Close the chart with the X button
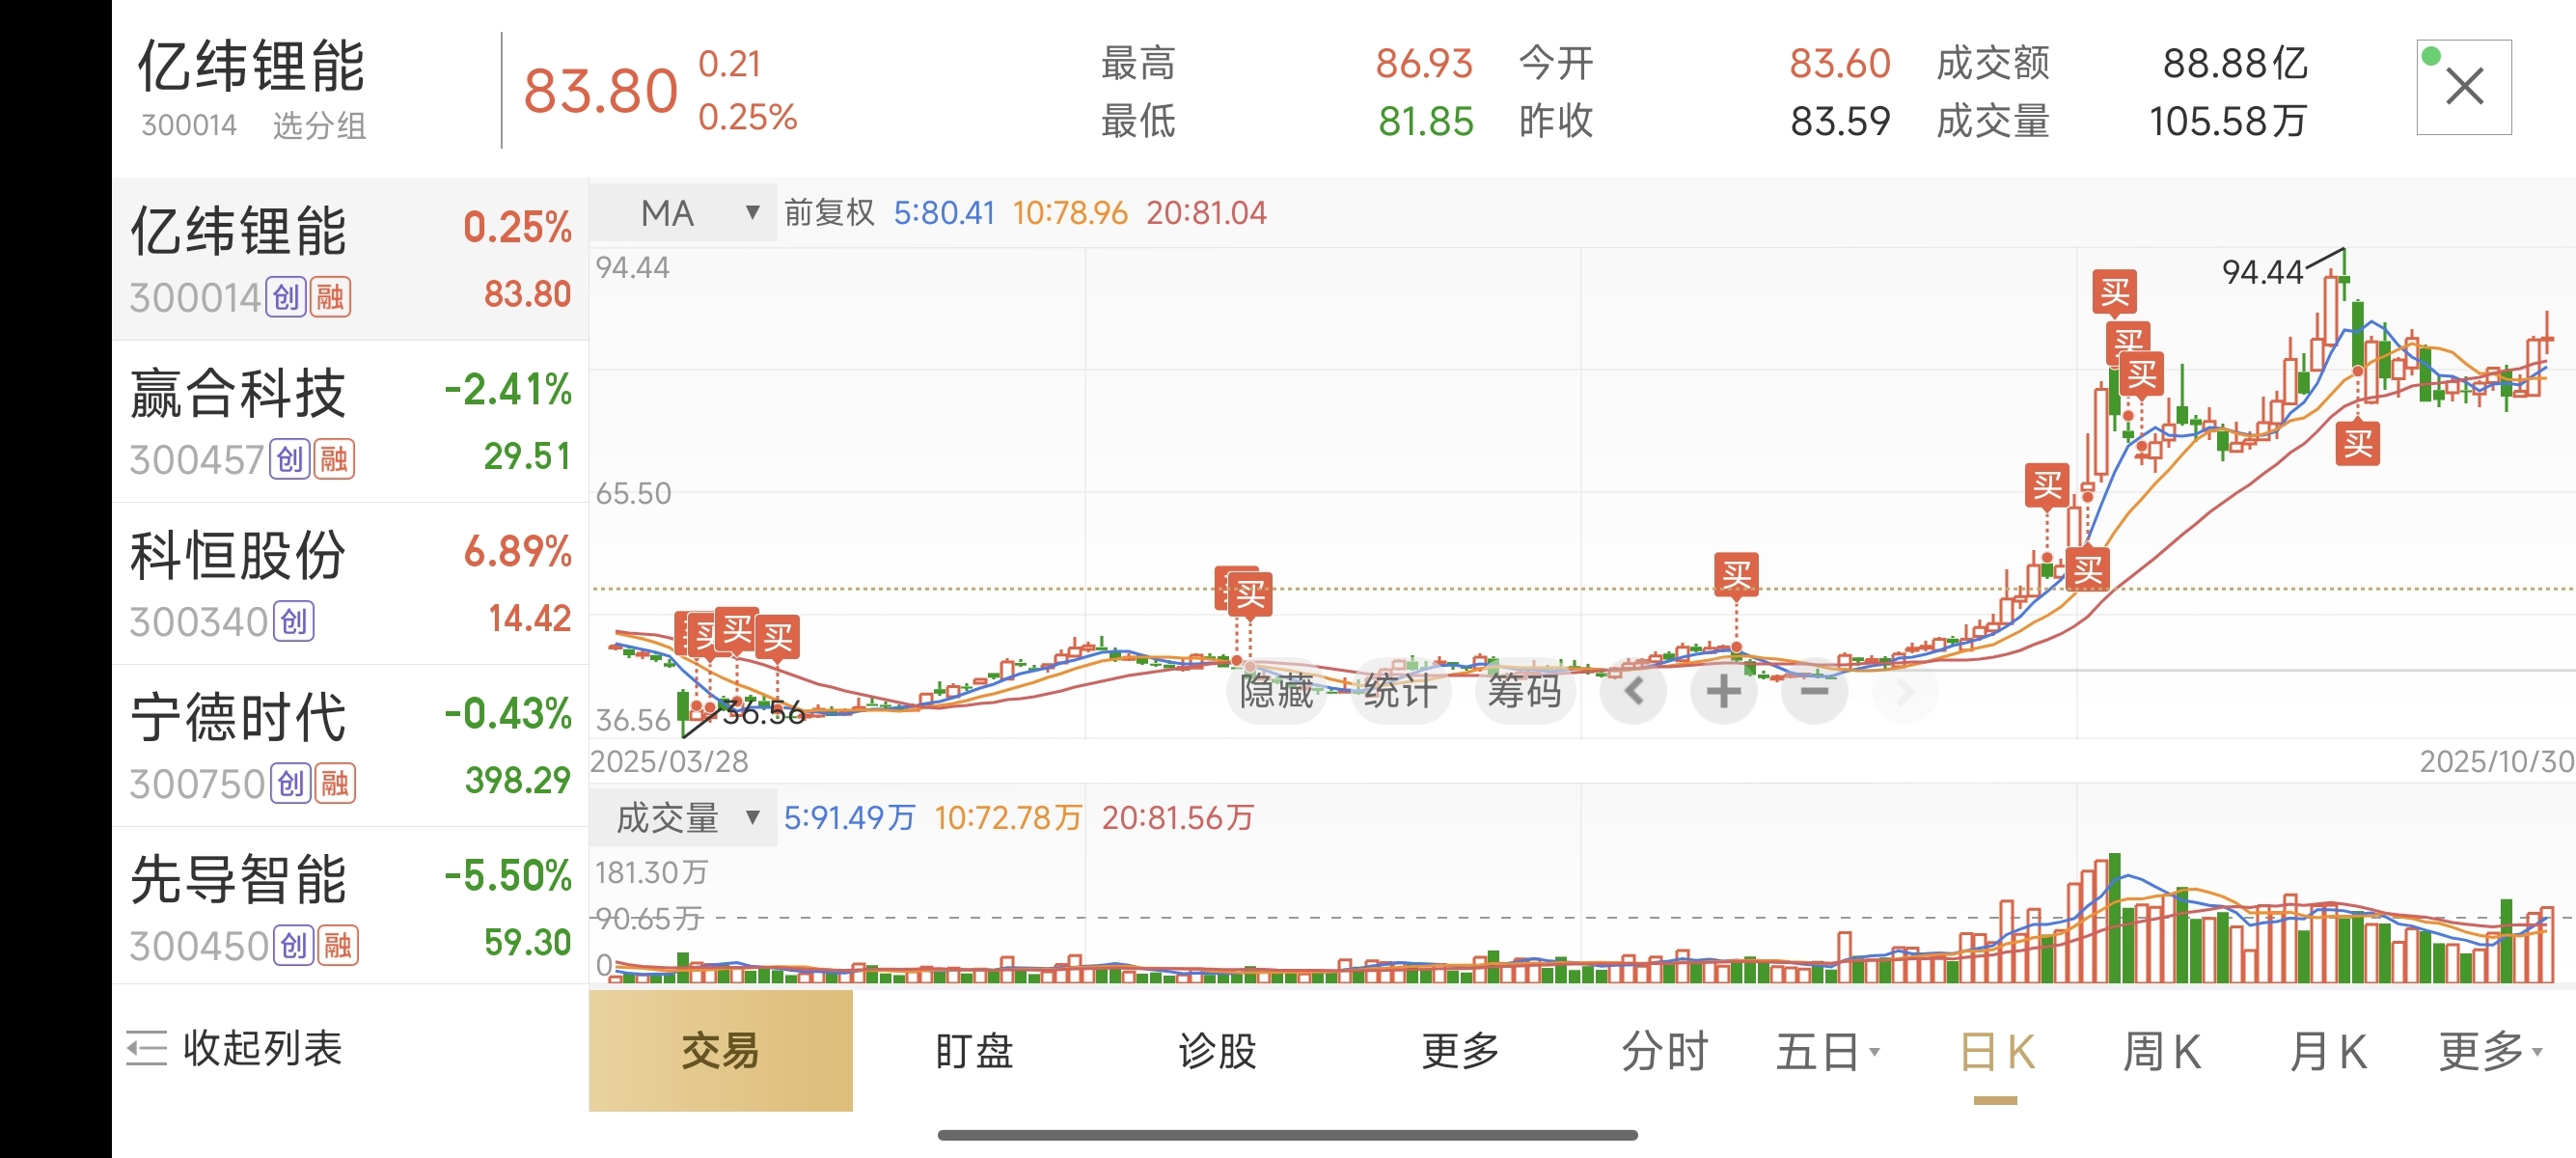The height and width of the screenshot is (1158, 2576). coord(2463,87)
